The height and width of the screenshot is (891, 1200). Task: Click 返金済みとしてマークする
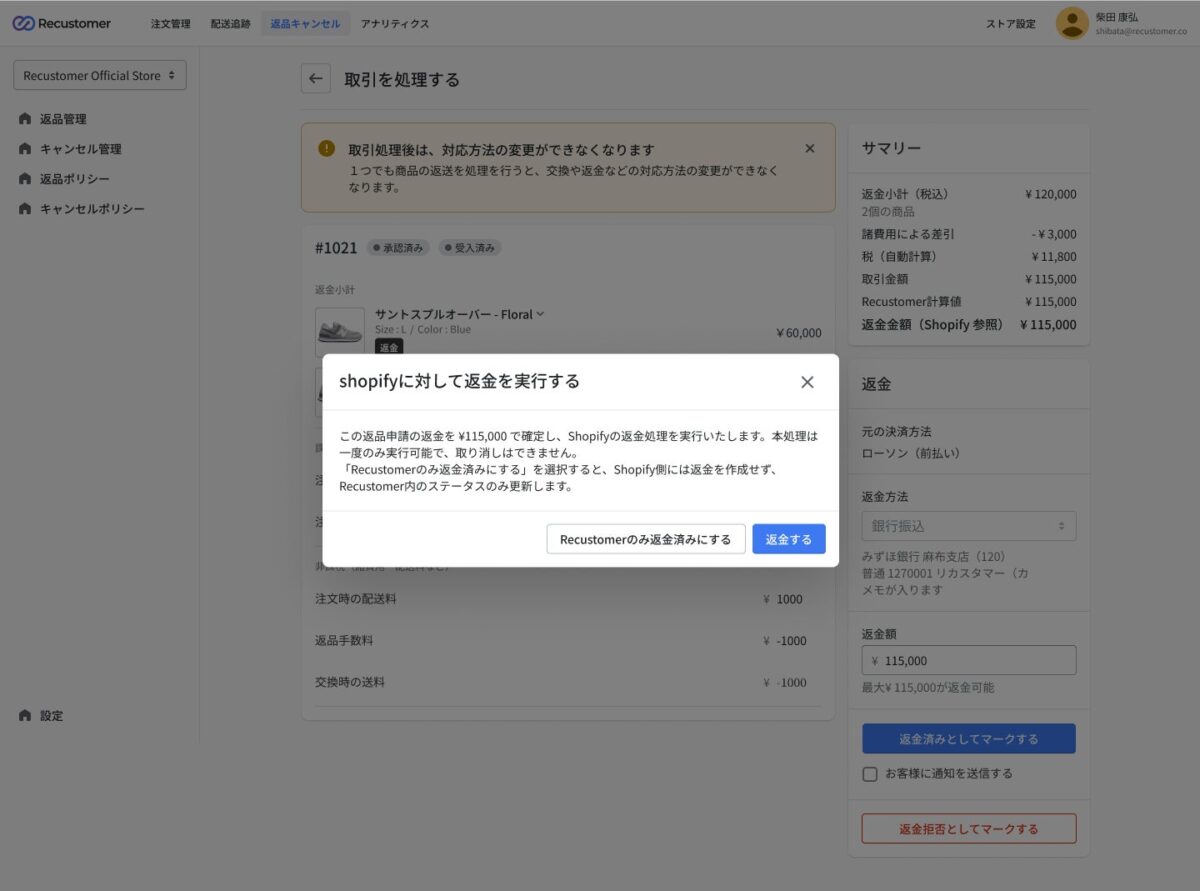[968, 738]
